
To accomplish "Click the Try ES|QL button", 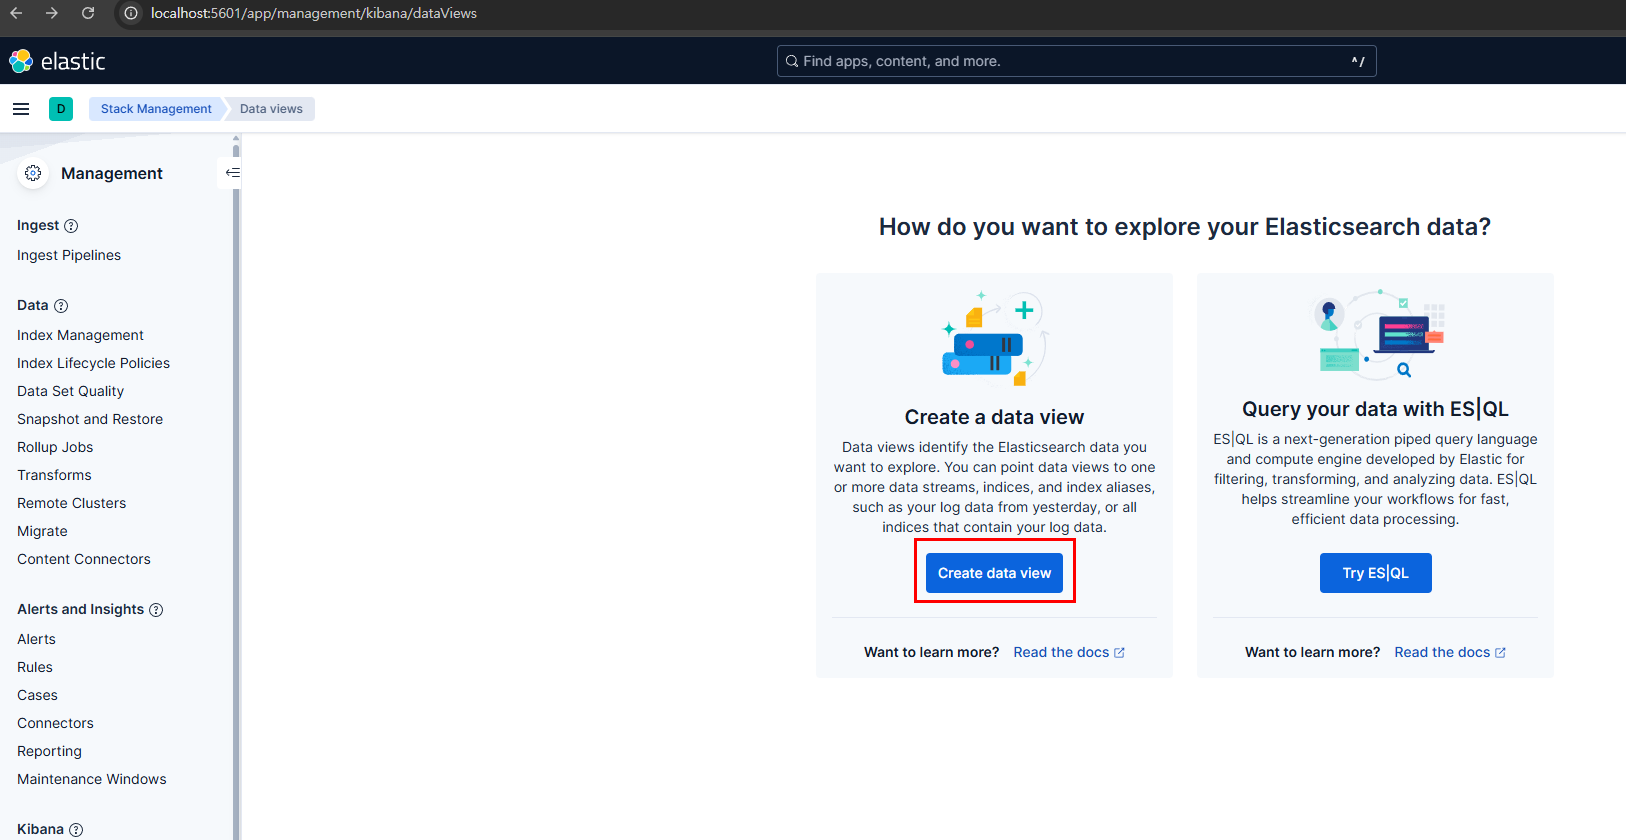I will pos(1375,573).
